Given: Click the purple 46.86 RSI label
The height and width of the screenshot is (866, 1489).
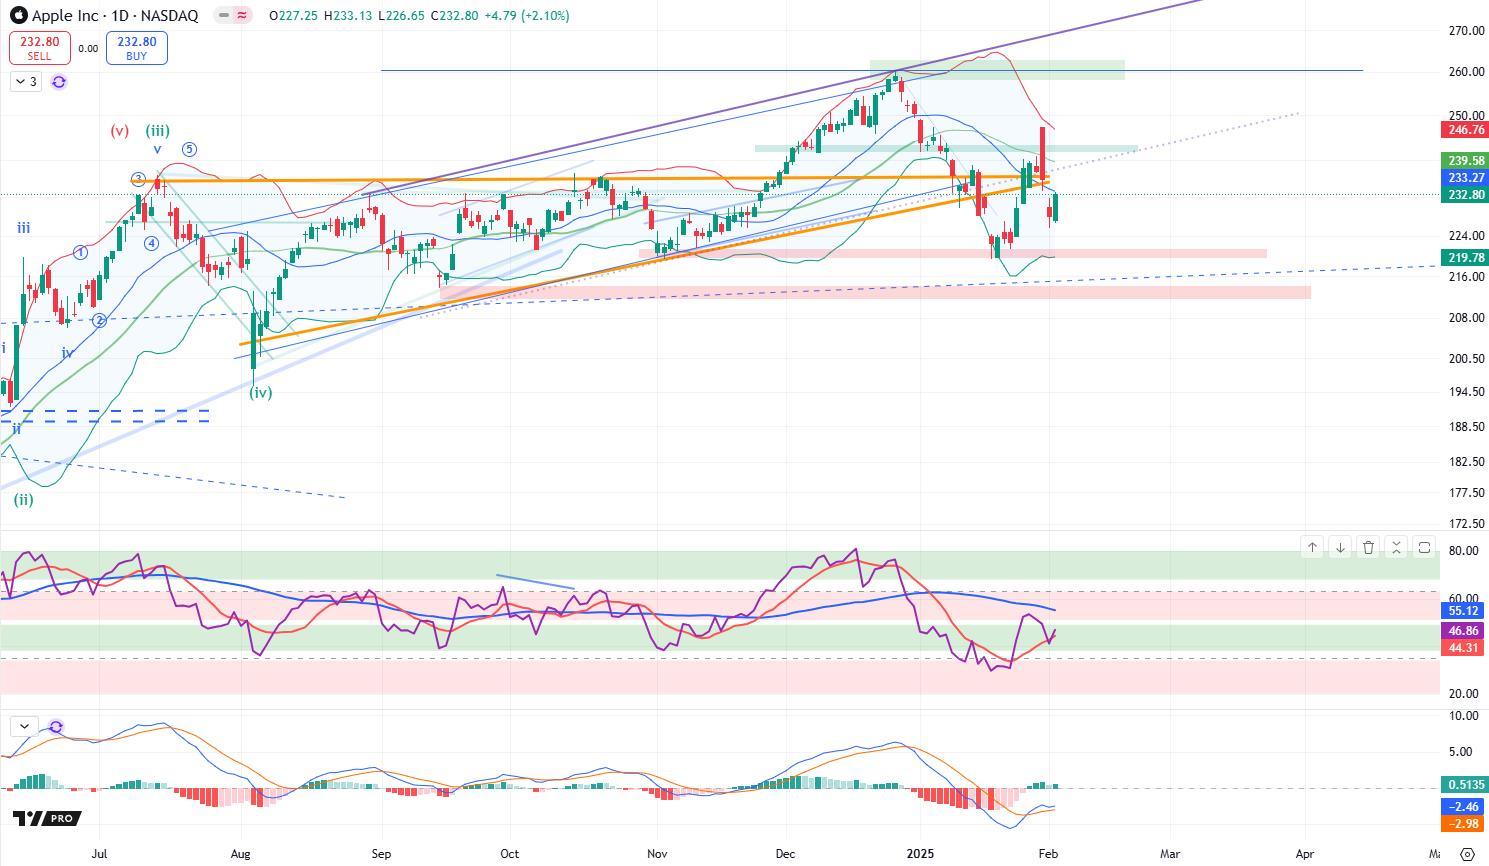Looking at the screenshot, I should [x=1463, y=631].
